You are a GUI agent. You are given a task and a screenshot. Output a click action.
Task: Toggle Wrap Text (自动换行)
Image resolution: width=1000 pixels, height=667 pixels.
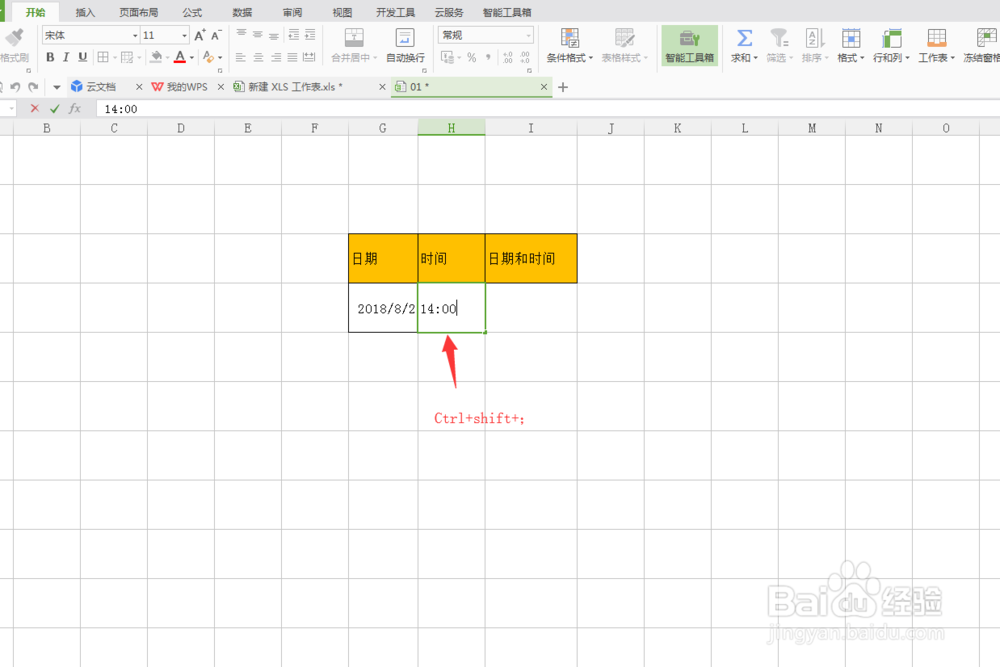click(x=405, y=46)
